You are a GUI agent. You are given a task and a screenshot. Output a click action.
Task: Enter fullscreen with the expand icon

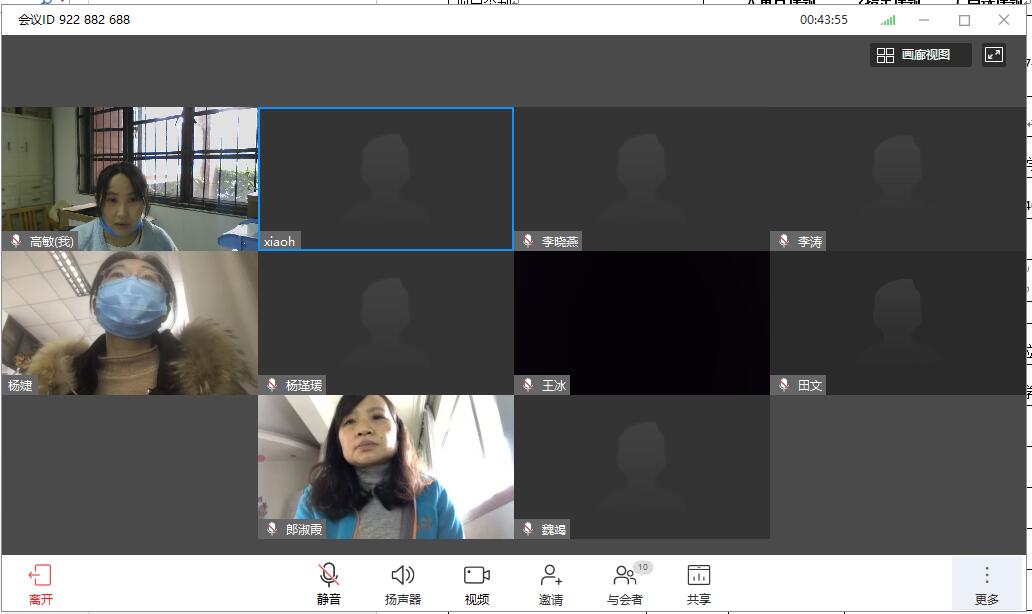993,55
